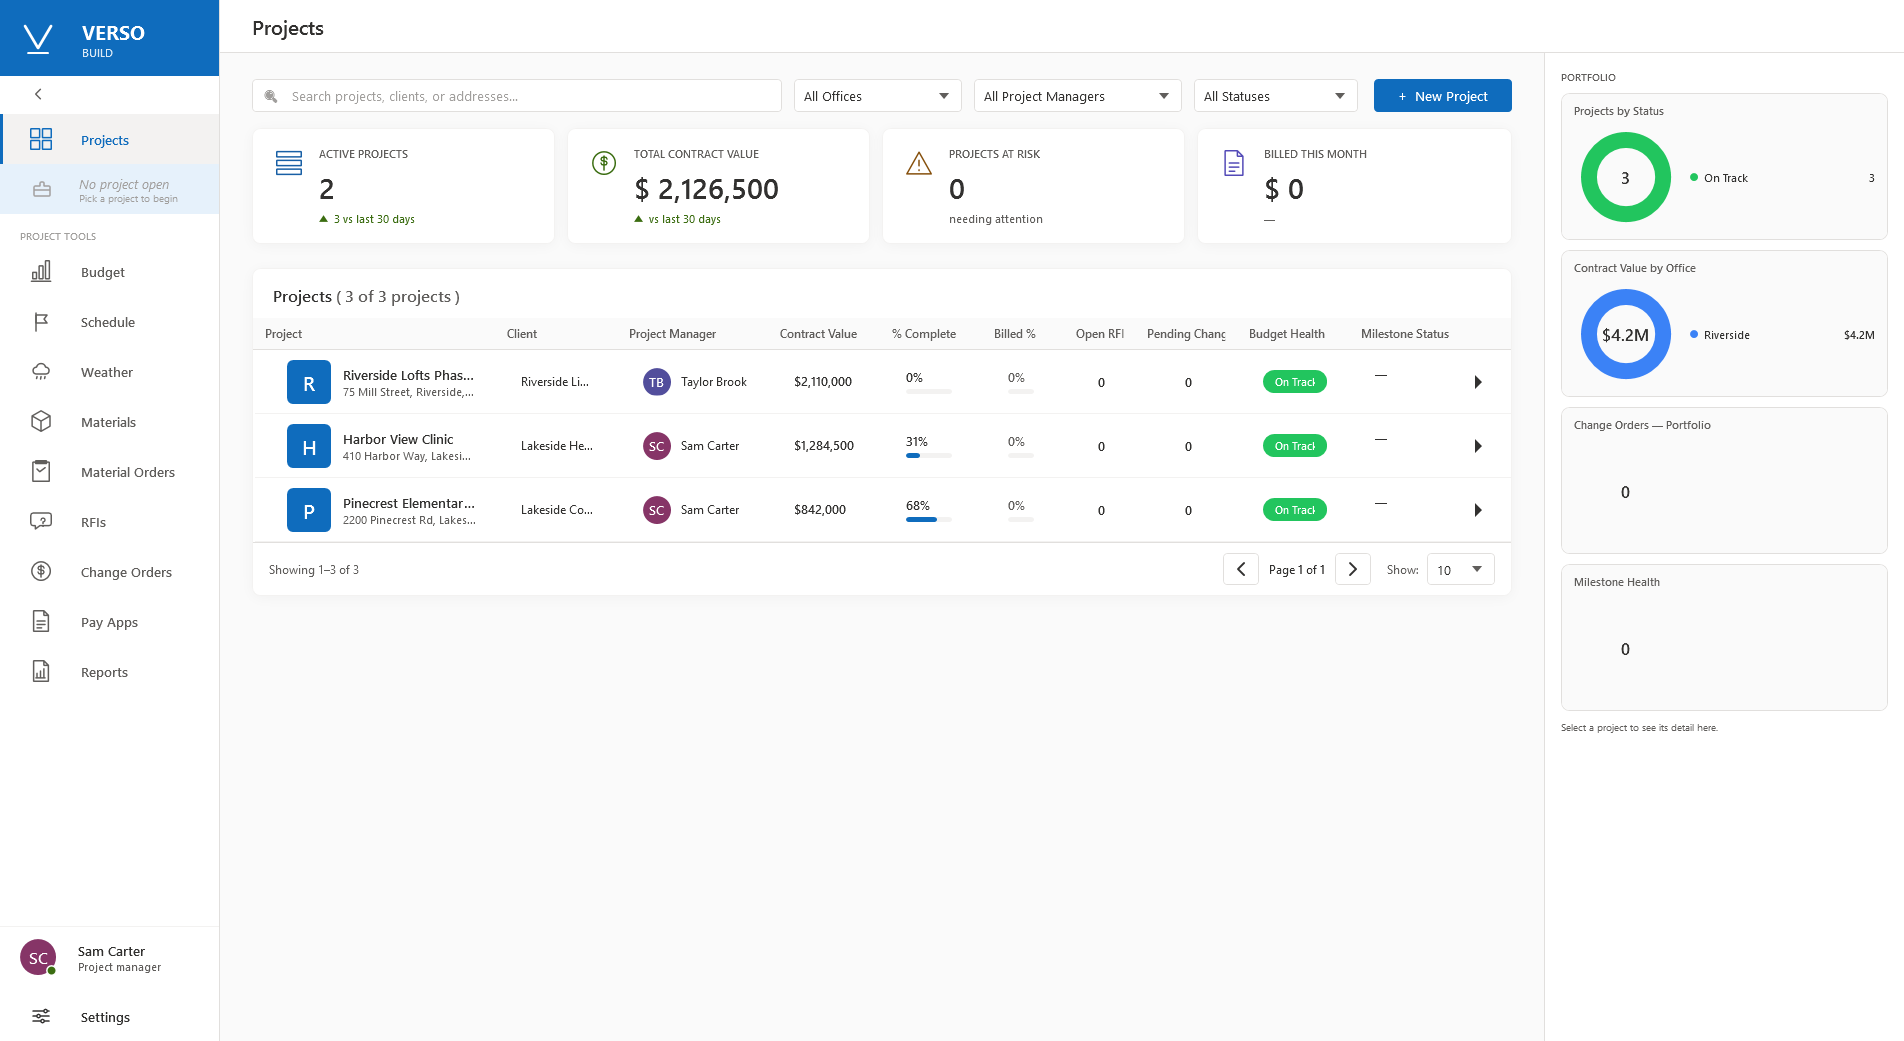Open the All Offices dropdown
Viewport: 1904px width, 1041px height.
[x=877, y=96]
